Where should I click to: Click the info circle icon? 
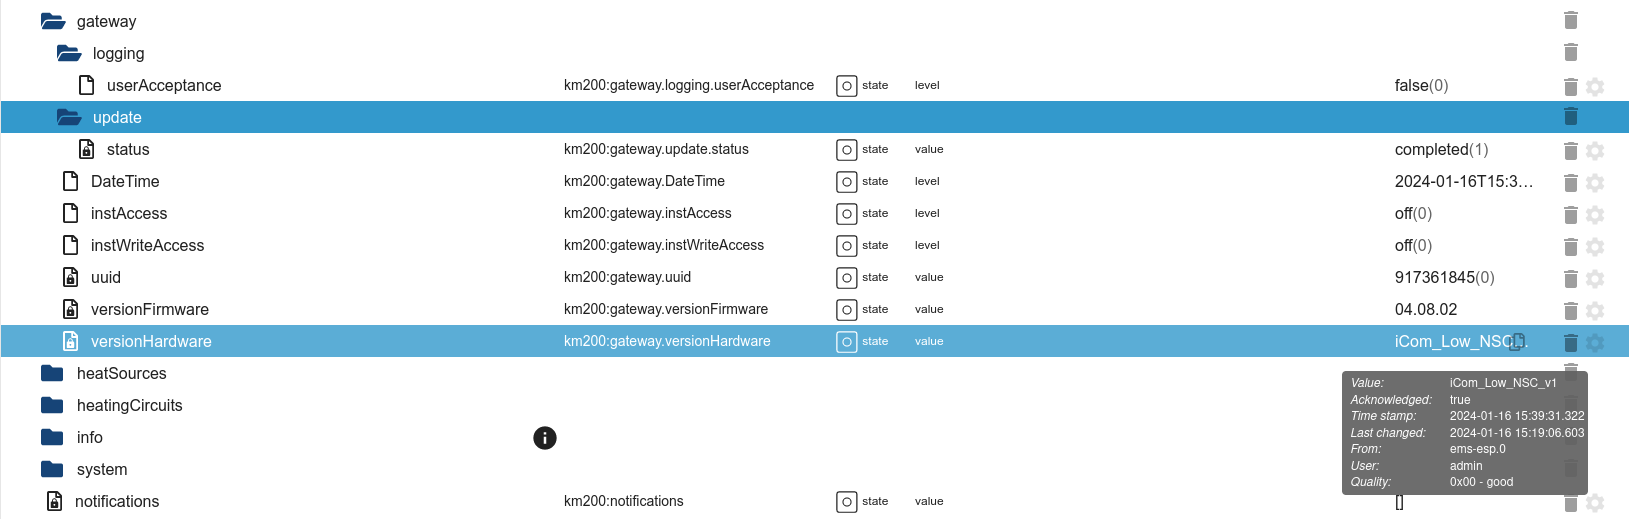point(545,438)
